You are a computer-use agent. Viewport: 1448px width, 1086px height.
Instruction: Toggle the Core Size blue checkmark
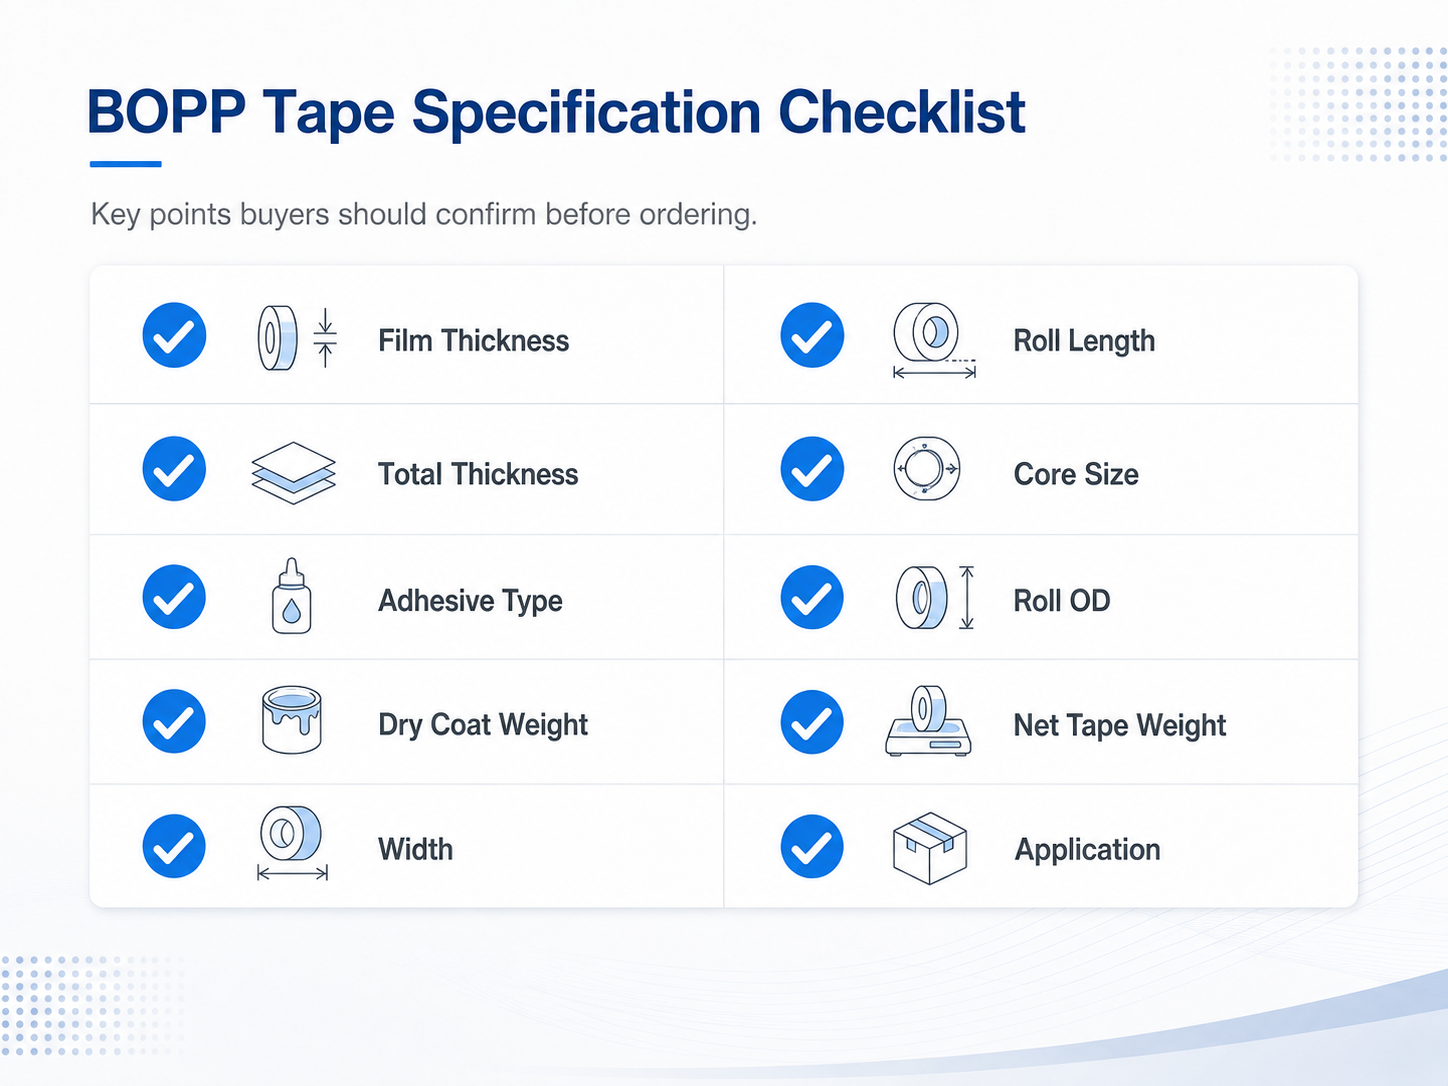[812, 468]
